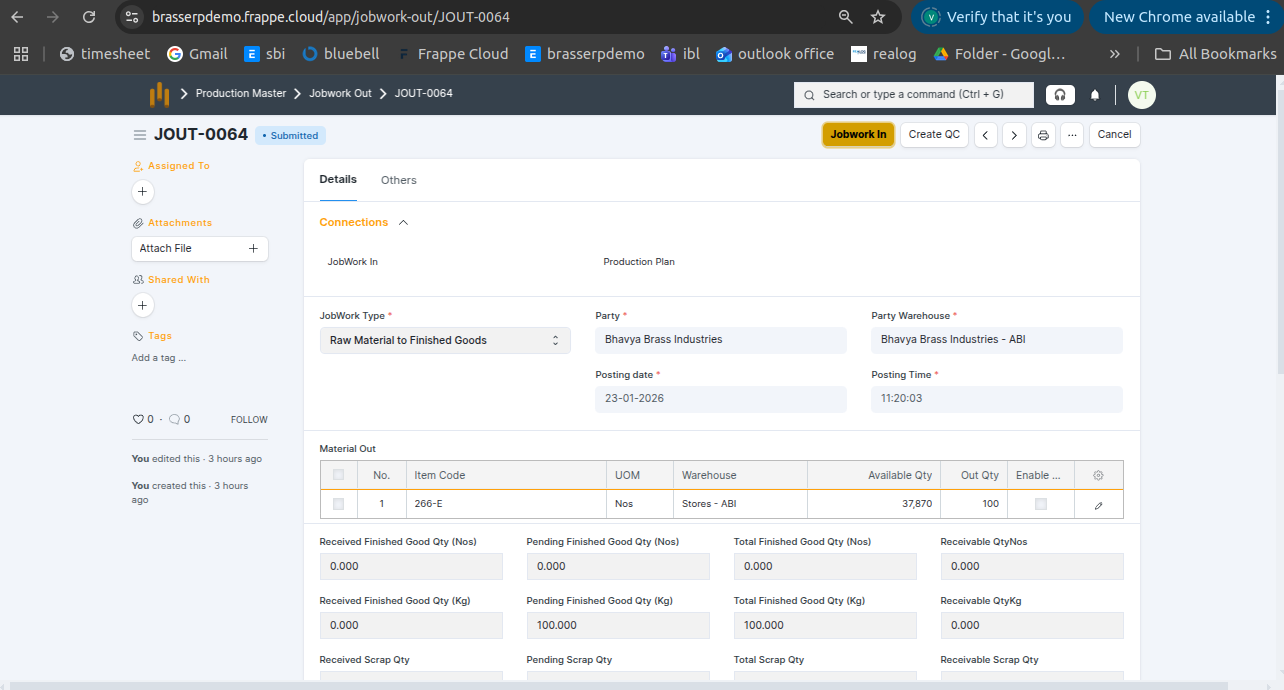Viewport: 1284px width, 690px height.
Task: Click the Create QC button
Action: coord(934,135)
